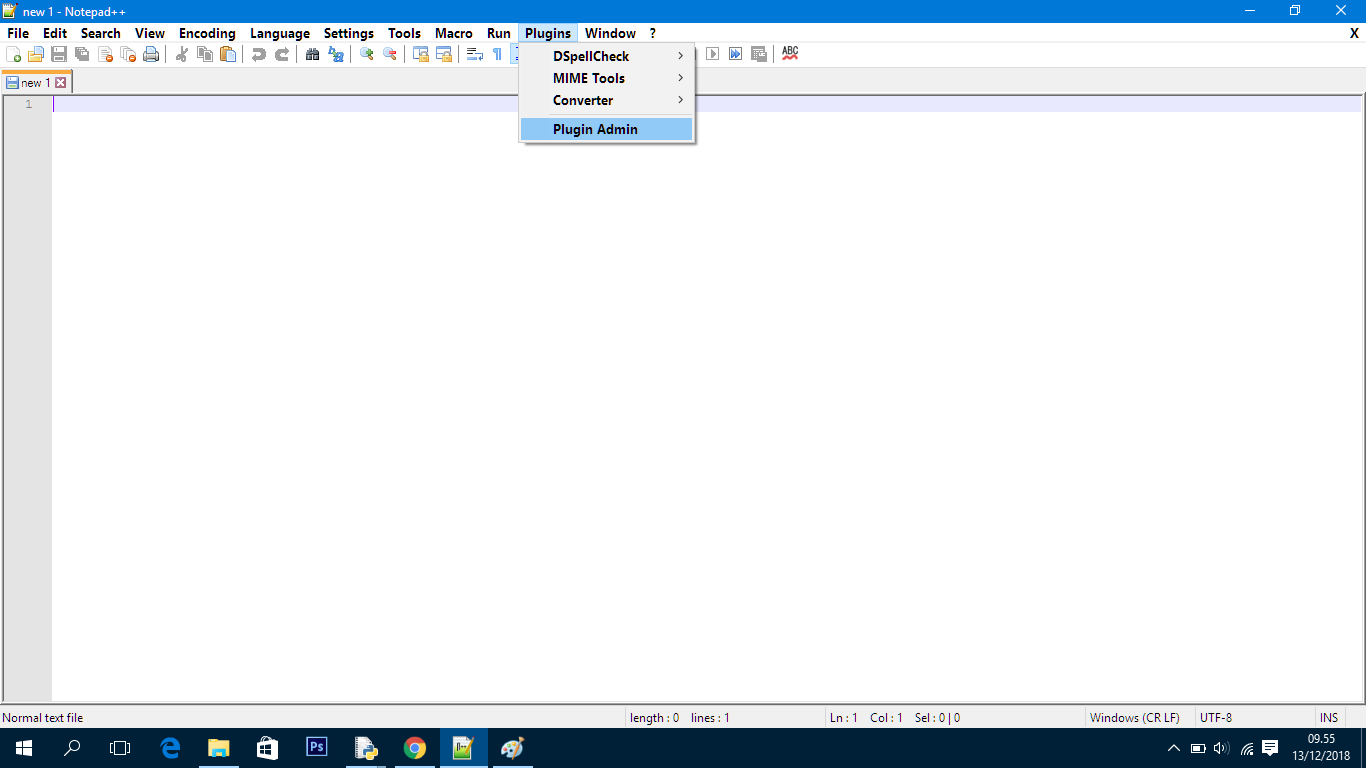Open the File menu

[18, 33]
